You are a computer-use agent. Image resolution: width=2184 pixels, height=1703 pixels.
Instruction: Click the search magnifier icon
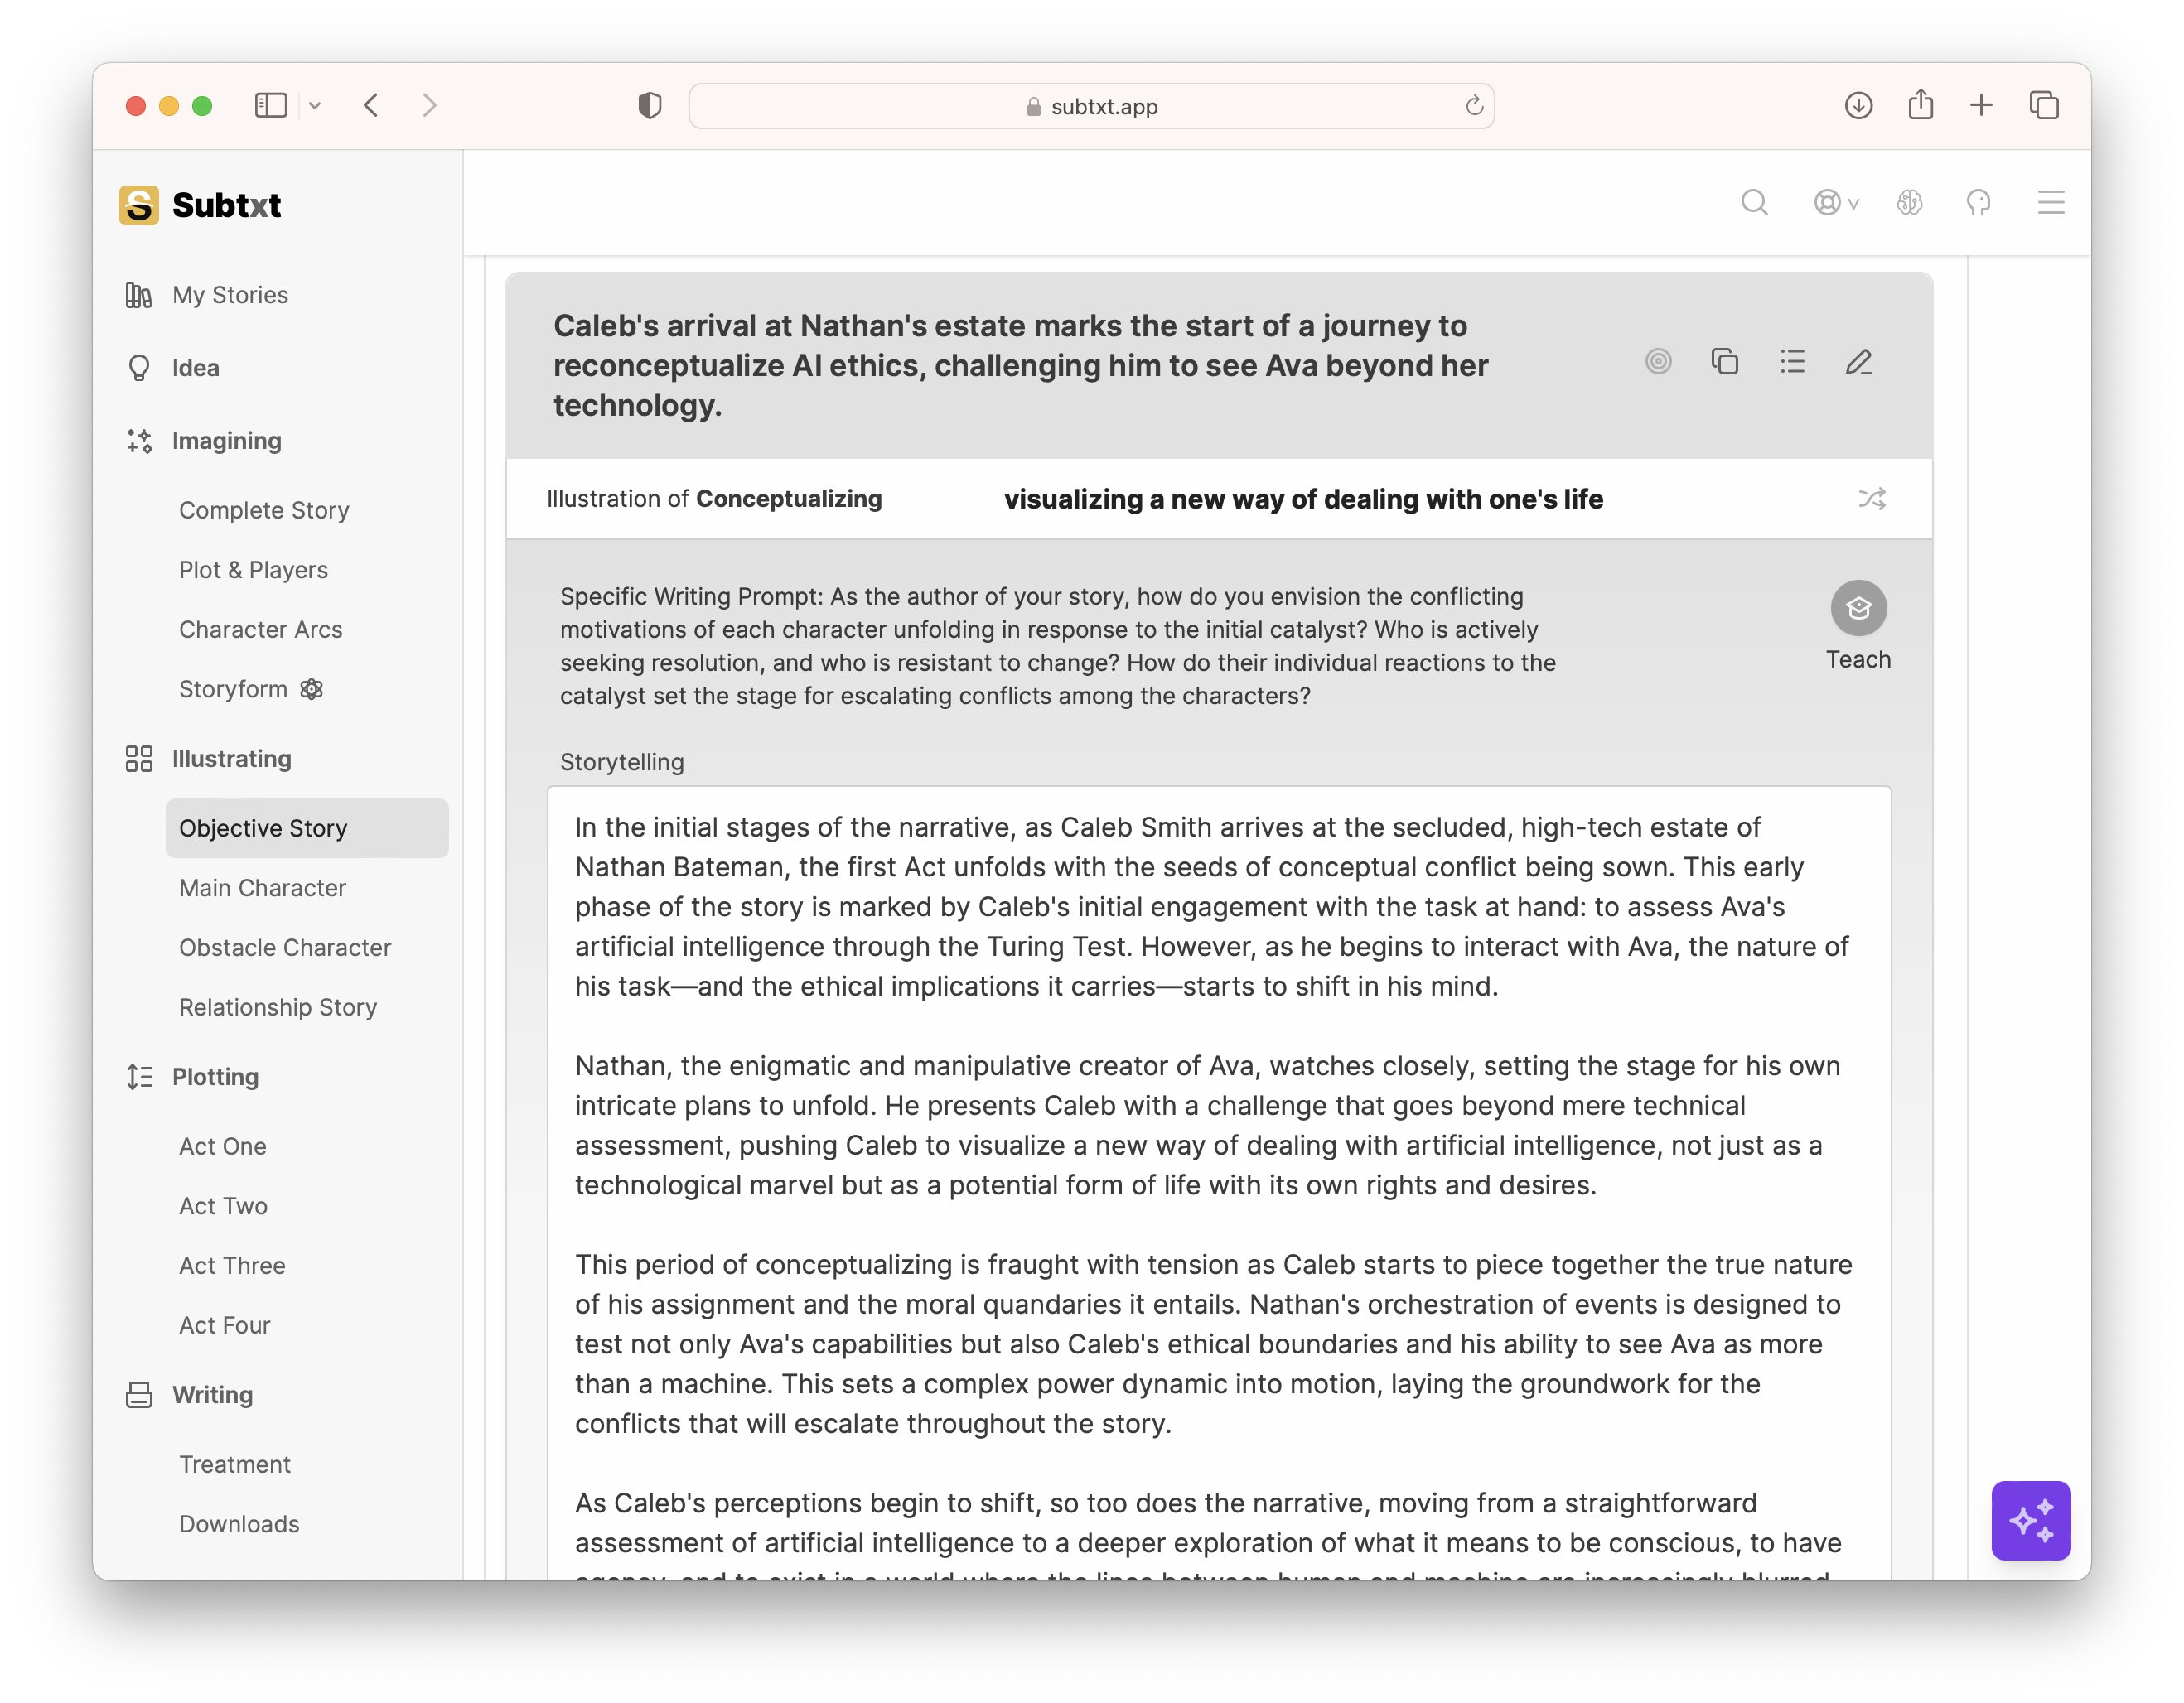click(x=1754, y=203)
